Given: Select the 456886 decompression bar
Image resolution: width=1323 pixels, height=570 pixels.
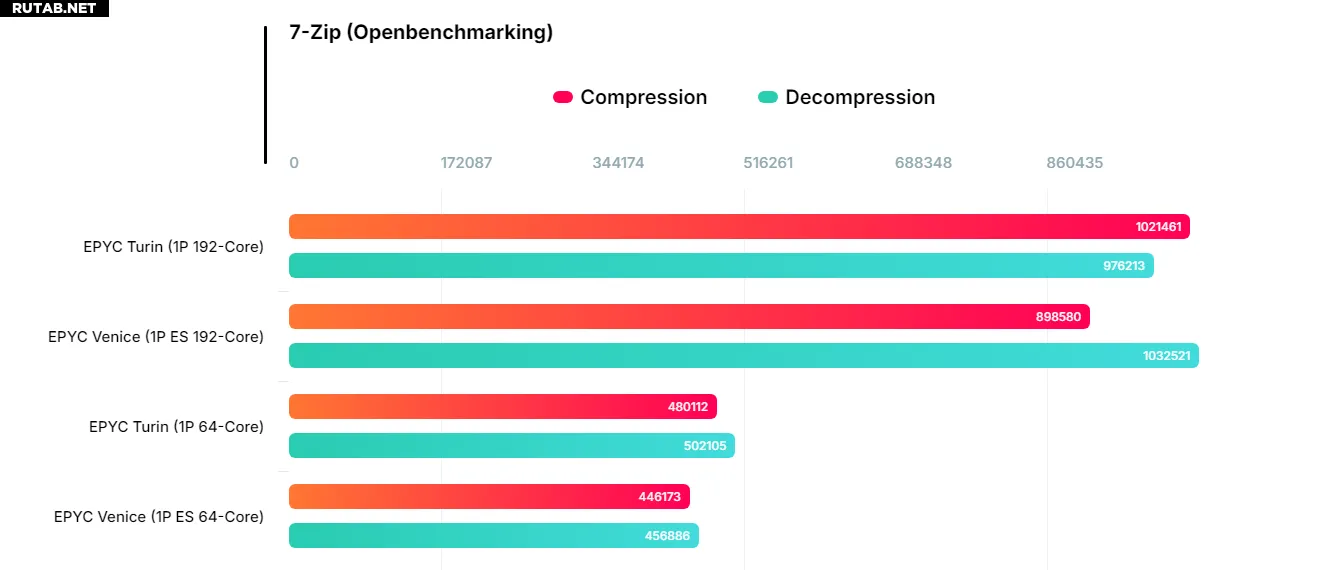Looking at the screenshot, I should click(494, 536).
